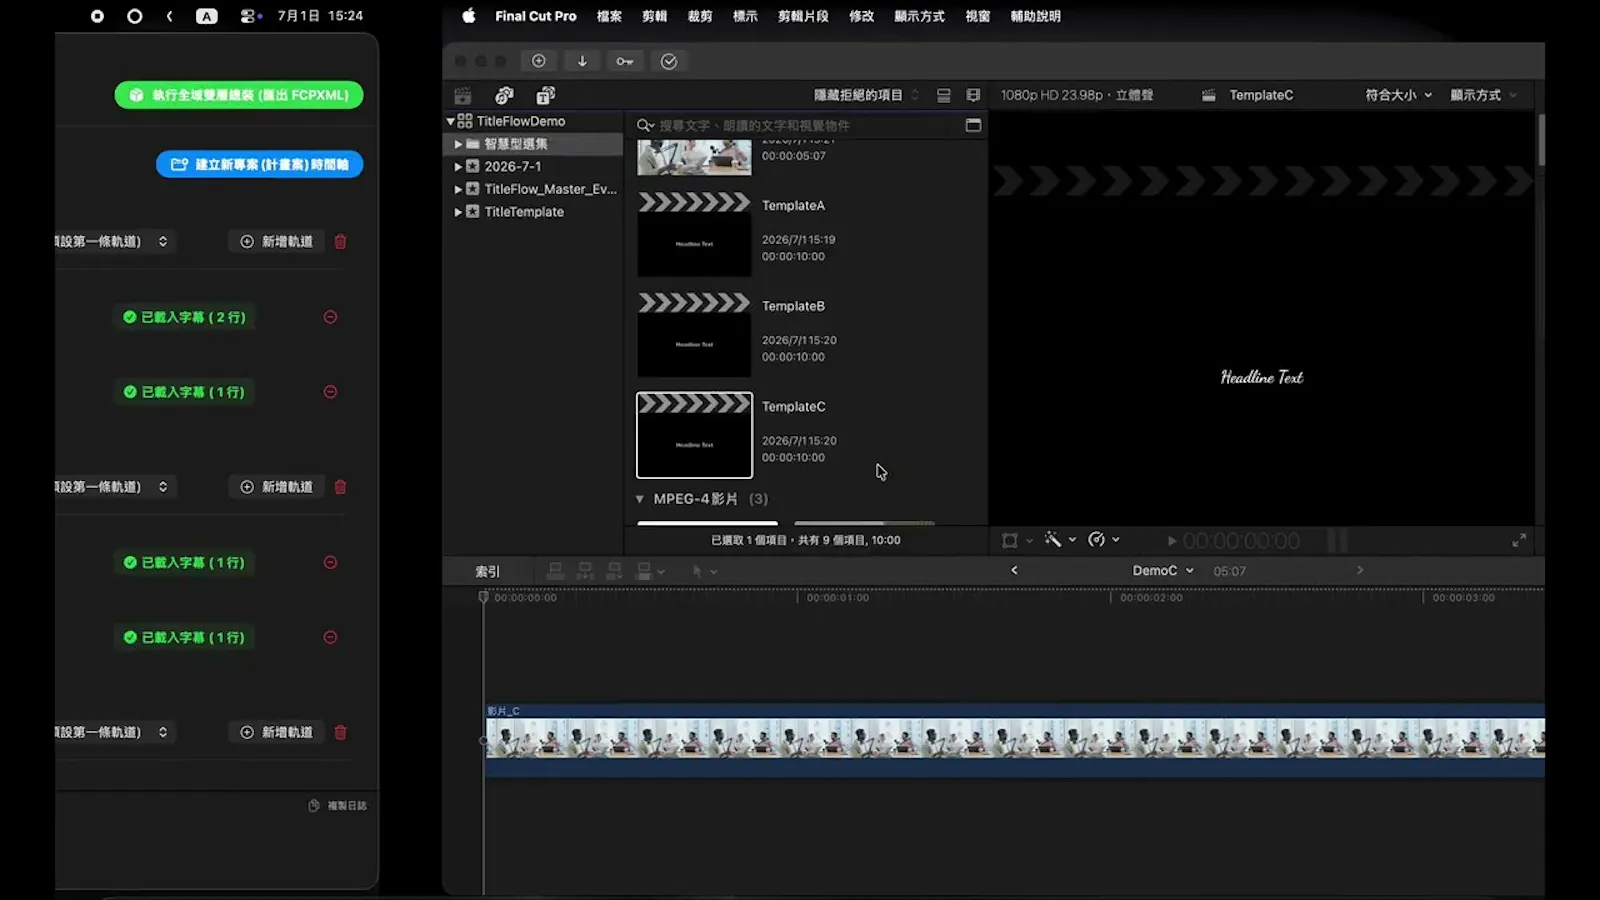Open the 檔案 menu
The width and height of the screenshot is (1600, 900).
tap(609, 16)
